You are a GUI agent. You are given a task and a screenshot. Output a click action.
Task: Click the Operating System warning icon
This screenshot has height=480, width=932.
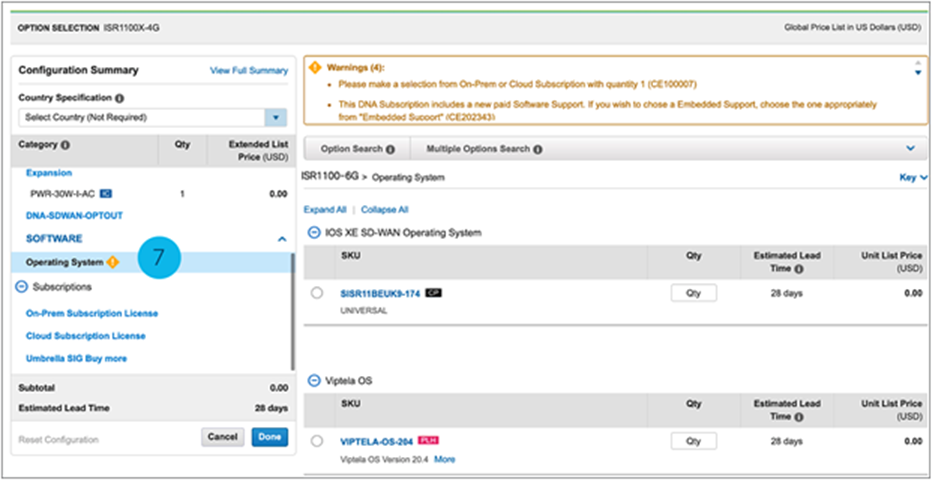click(x=112, y=262)
